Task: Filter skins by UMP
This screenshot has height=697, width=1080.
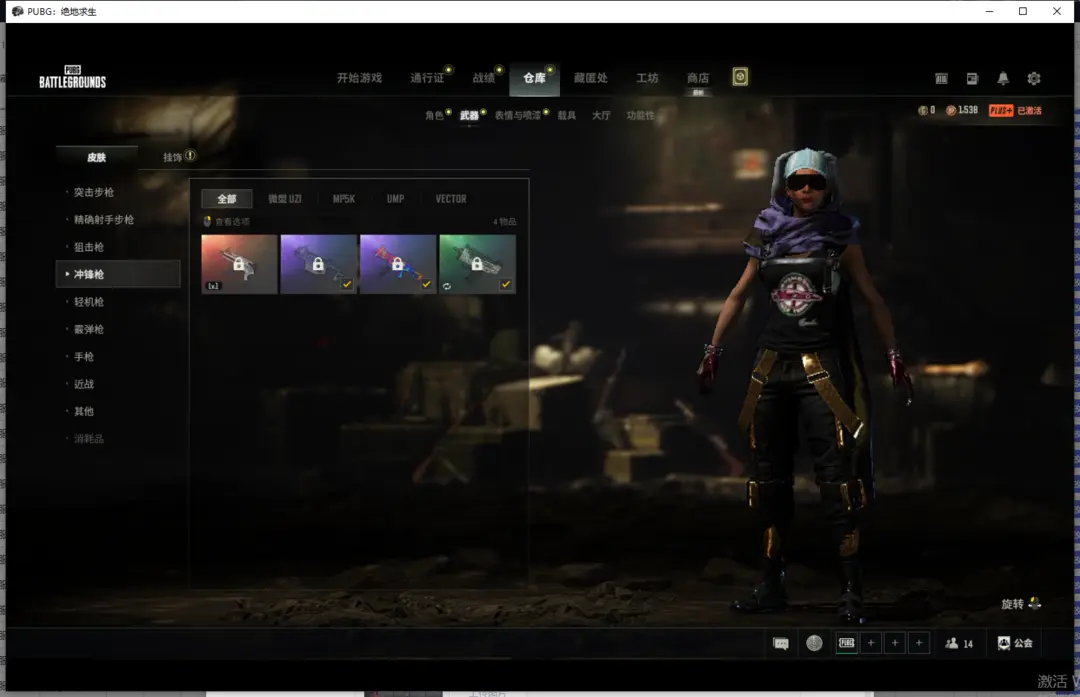Action: pos(395,198)
